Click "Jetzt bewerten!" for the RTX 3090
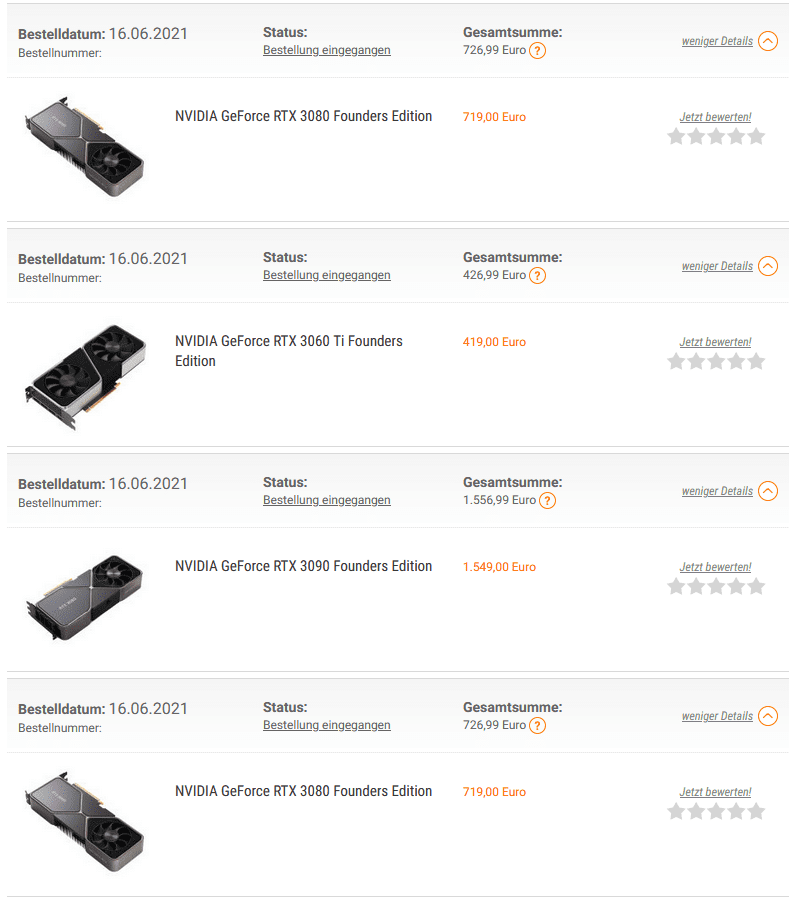 pyautogui.click(x=715, y=567)
